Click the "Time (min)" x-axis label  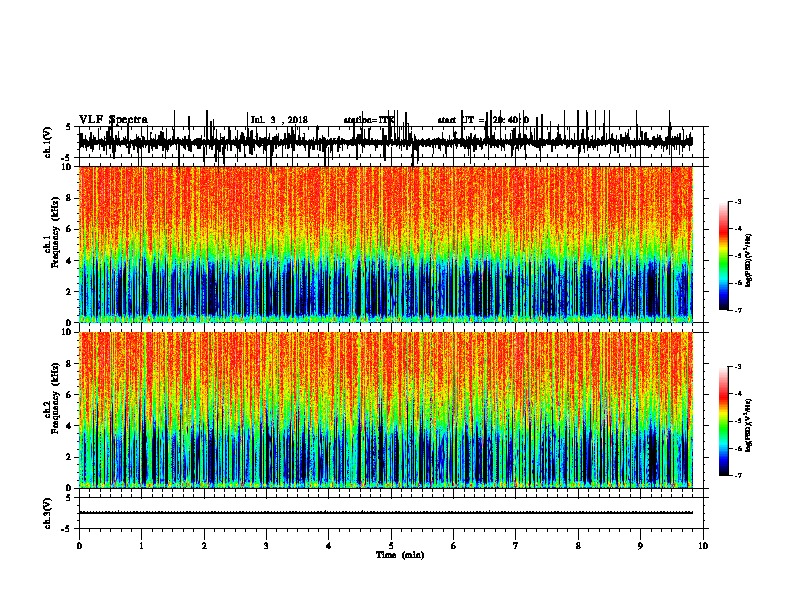click(400, 555)
